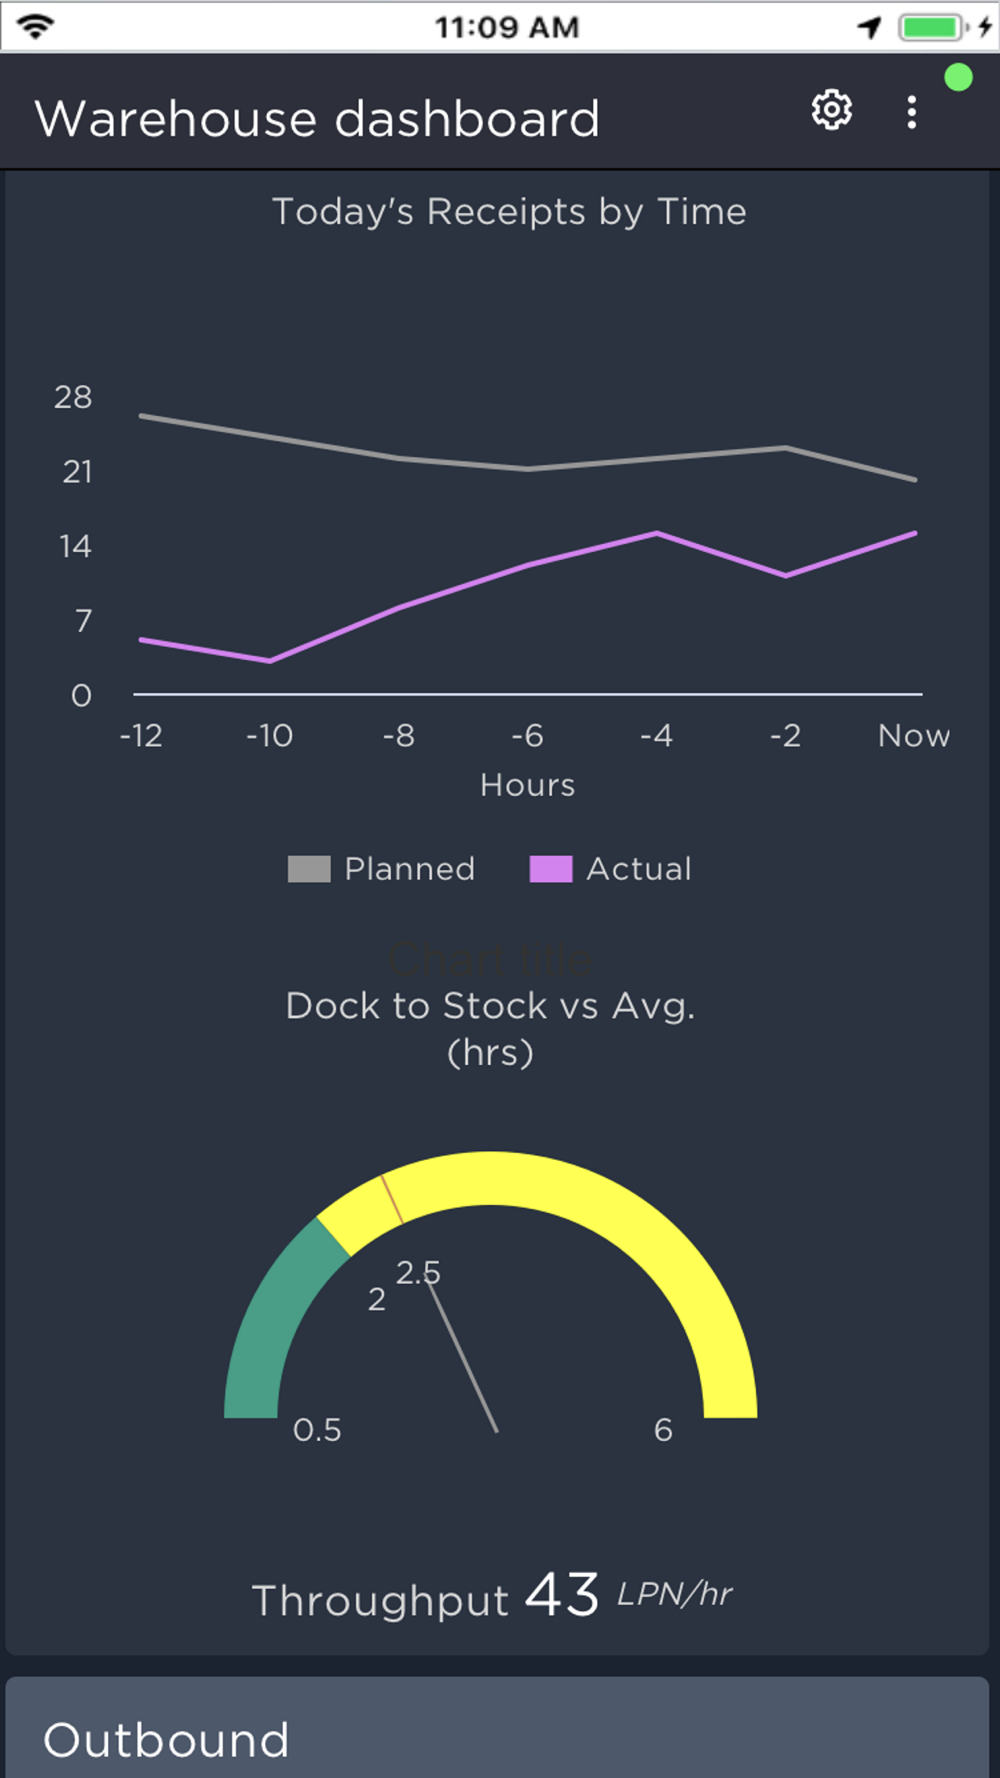Tap the Wi-Fi status icon
This screenshot has height=1778, width=1000.
(x=35, y=26)
